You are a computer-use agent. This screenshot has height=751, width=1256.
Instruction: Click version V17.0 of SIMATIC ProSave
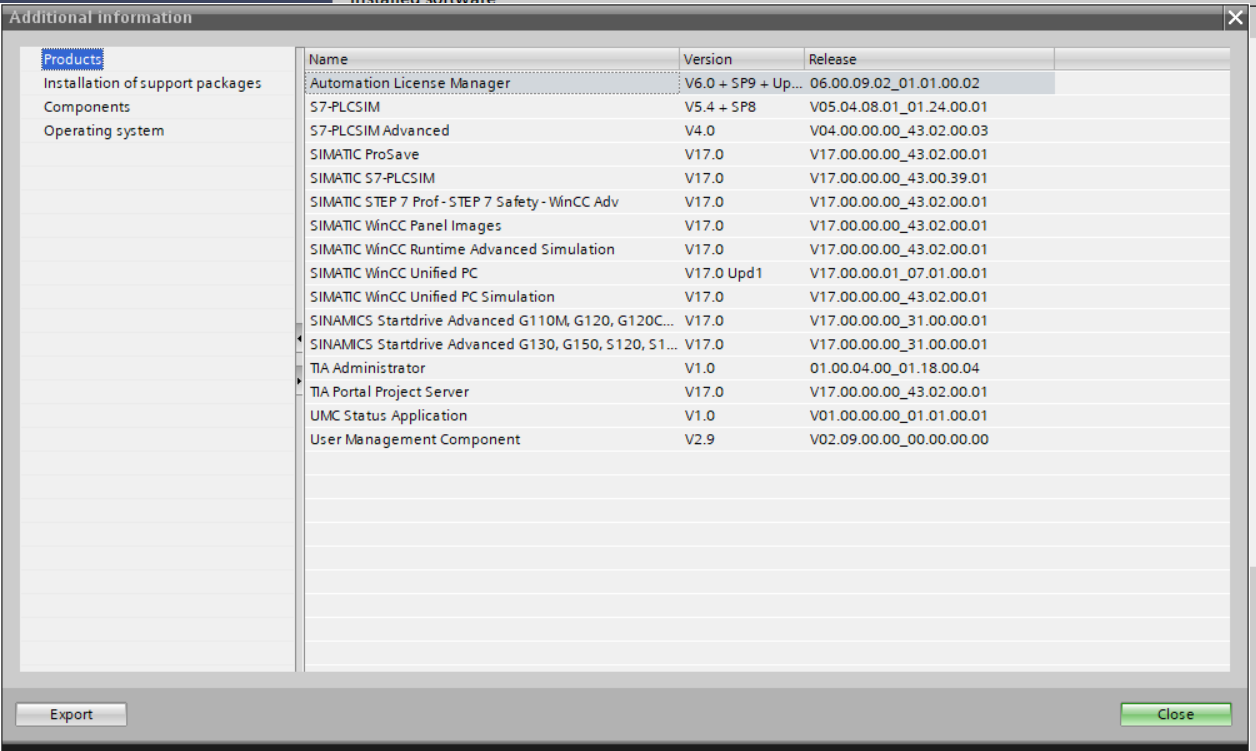[743, 155]
